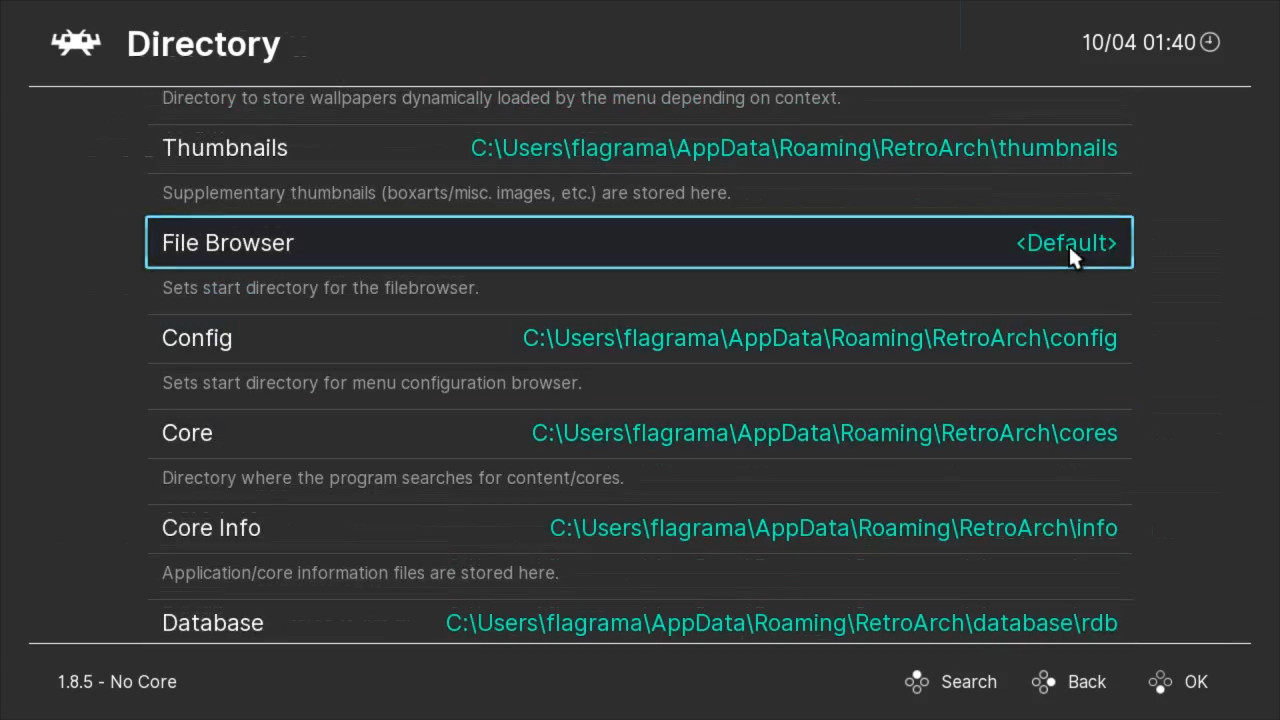
Task: Click the Core cores folder path
Action: [824, 433]
